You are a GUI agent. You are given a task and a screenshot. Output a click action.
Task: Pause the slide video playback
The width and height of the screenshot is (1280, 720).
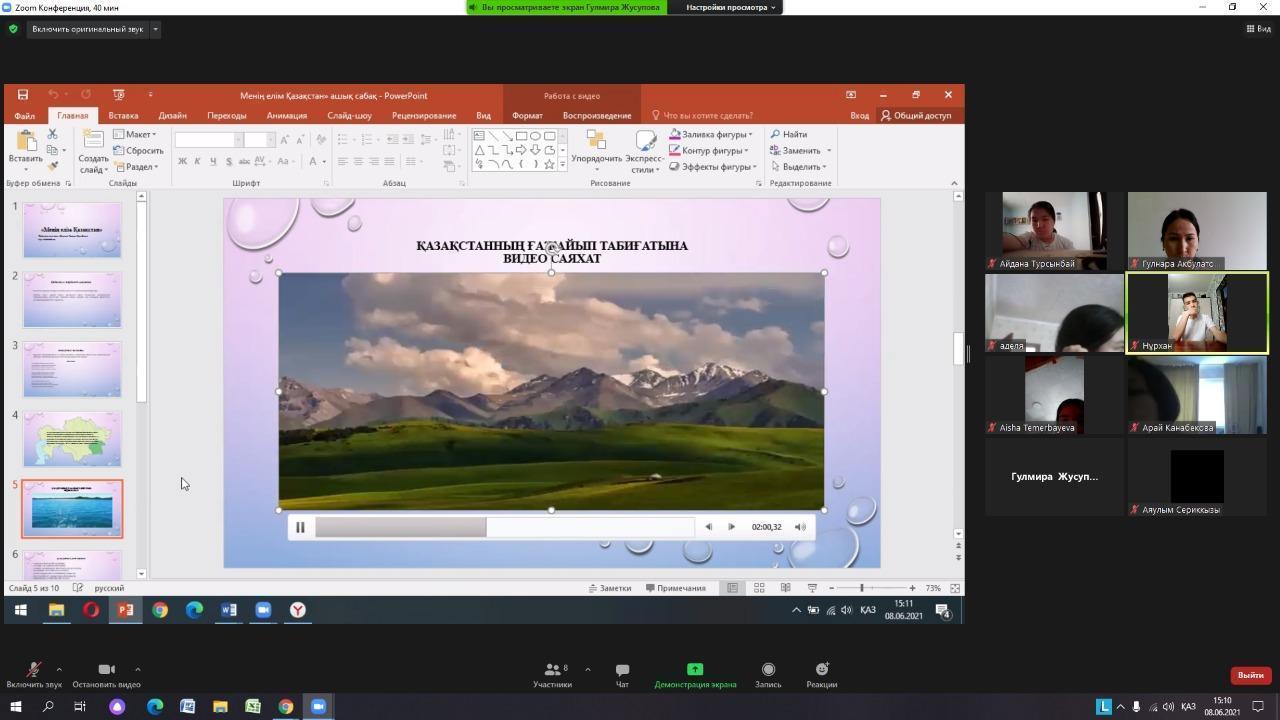coord(300,527)
